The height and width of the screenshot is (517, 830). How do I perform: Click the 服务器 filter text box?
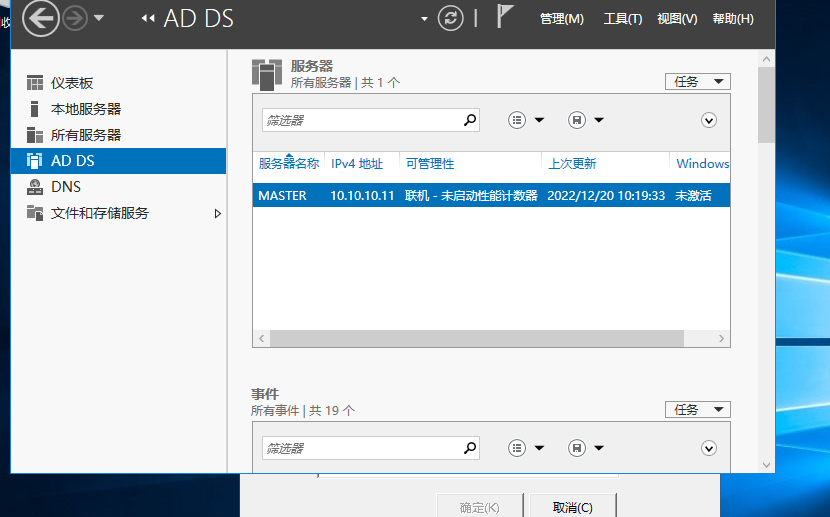click(x=371, y=120)
